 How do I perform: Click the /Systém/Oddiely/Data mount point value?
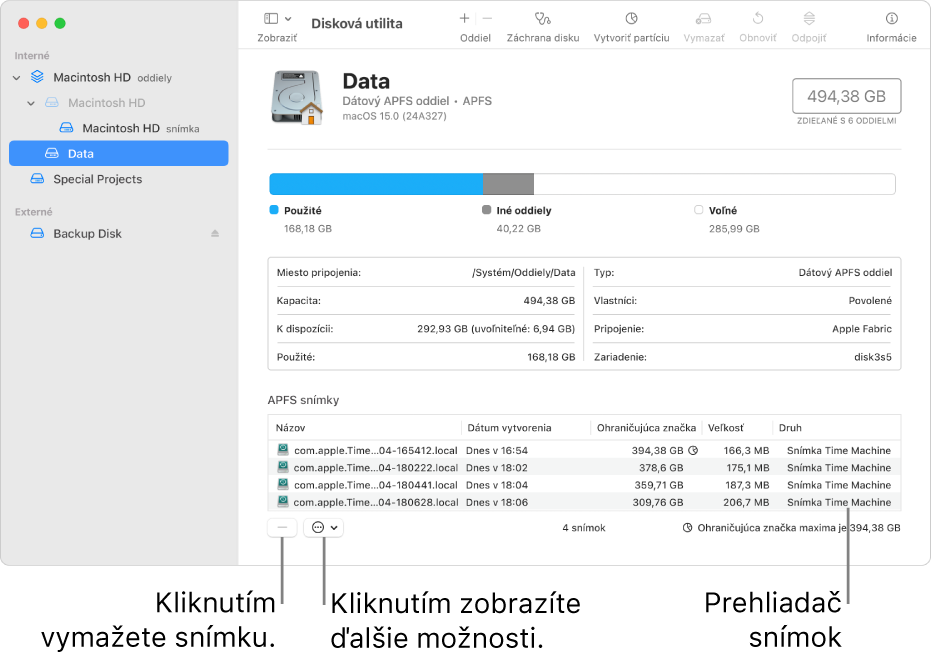coord(524,273)
